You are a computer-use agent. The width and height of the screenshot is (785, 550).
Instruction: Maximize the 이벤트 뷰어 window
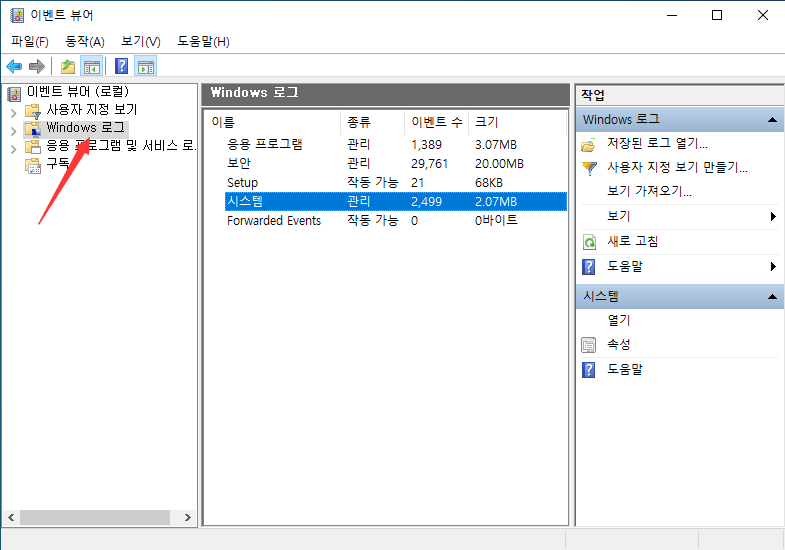[x=717, y=16]
